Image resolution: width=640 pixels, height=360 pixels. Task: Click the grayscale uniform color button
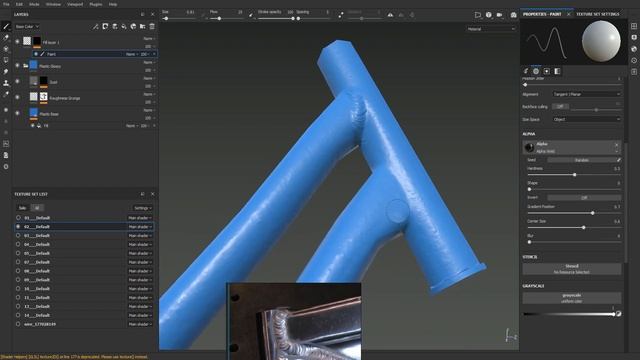tap(572, 298)
